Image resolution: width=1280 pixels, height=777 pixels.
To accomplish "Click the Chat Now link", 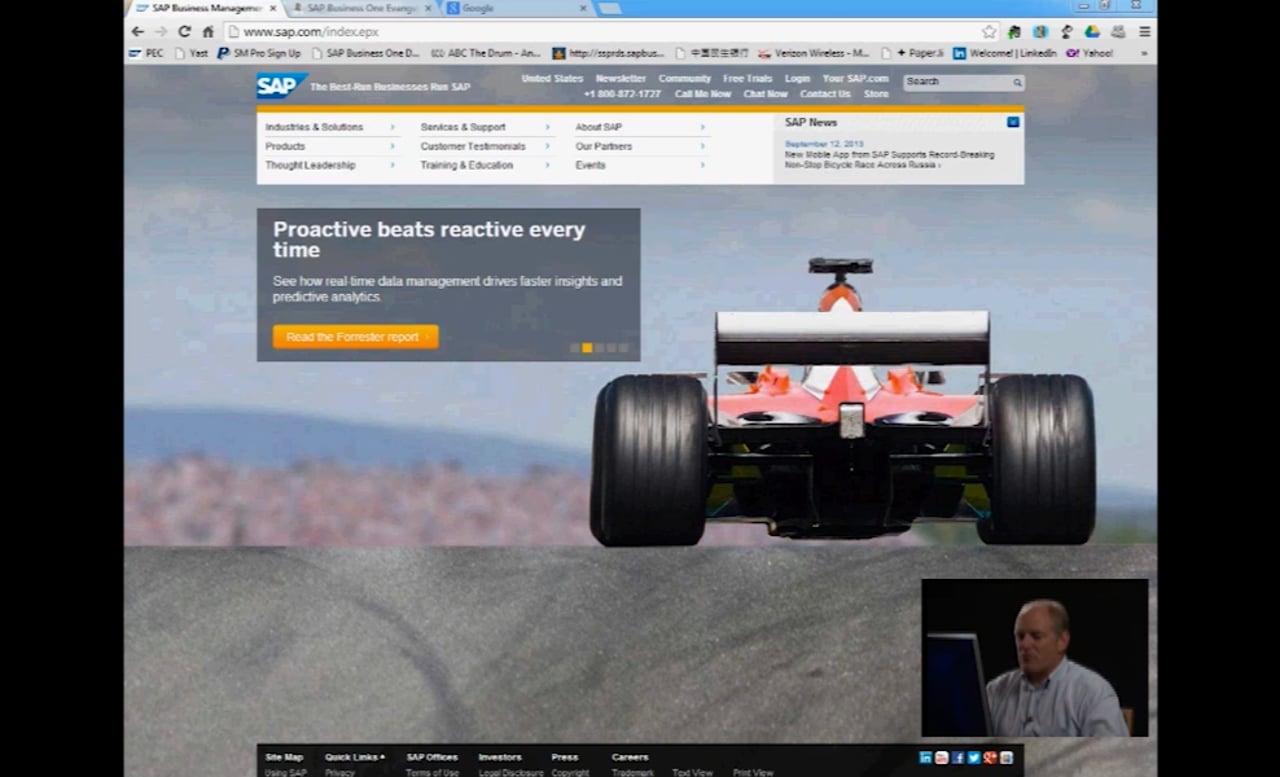I will [766, 94].
